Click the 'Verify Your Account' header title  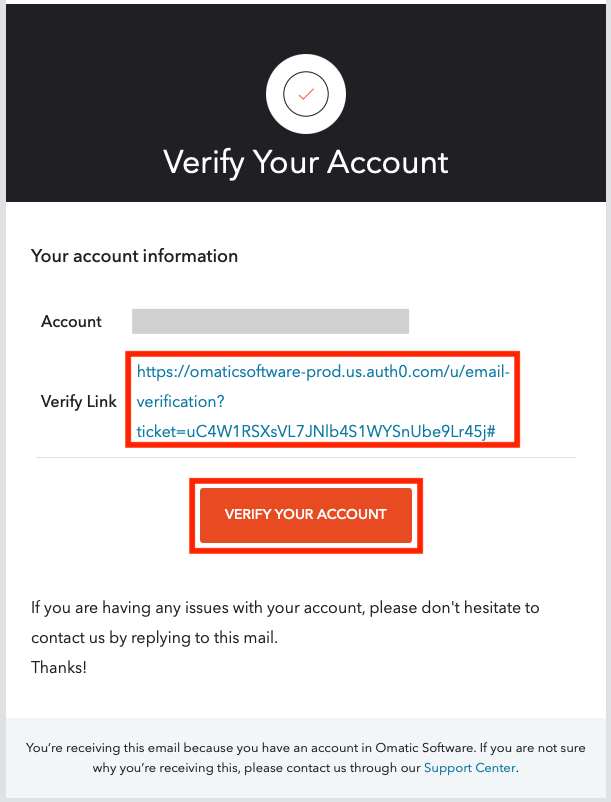(x=306, y=162)
